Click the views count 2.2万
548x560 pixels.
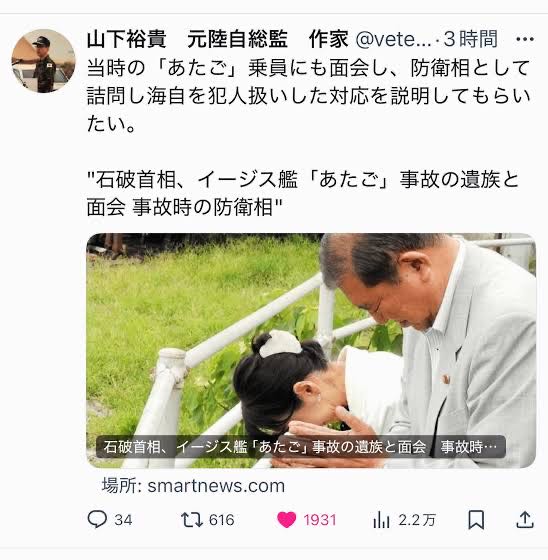[x=417, y=520]
